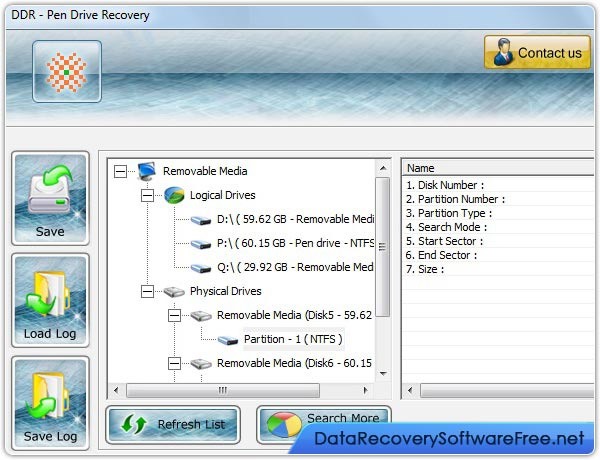This screenshot has width=600, height=460.
Task: Click the tree horizontal scroll right arrow
Action: (x=366, y=390)
